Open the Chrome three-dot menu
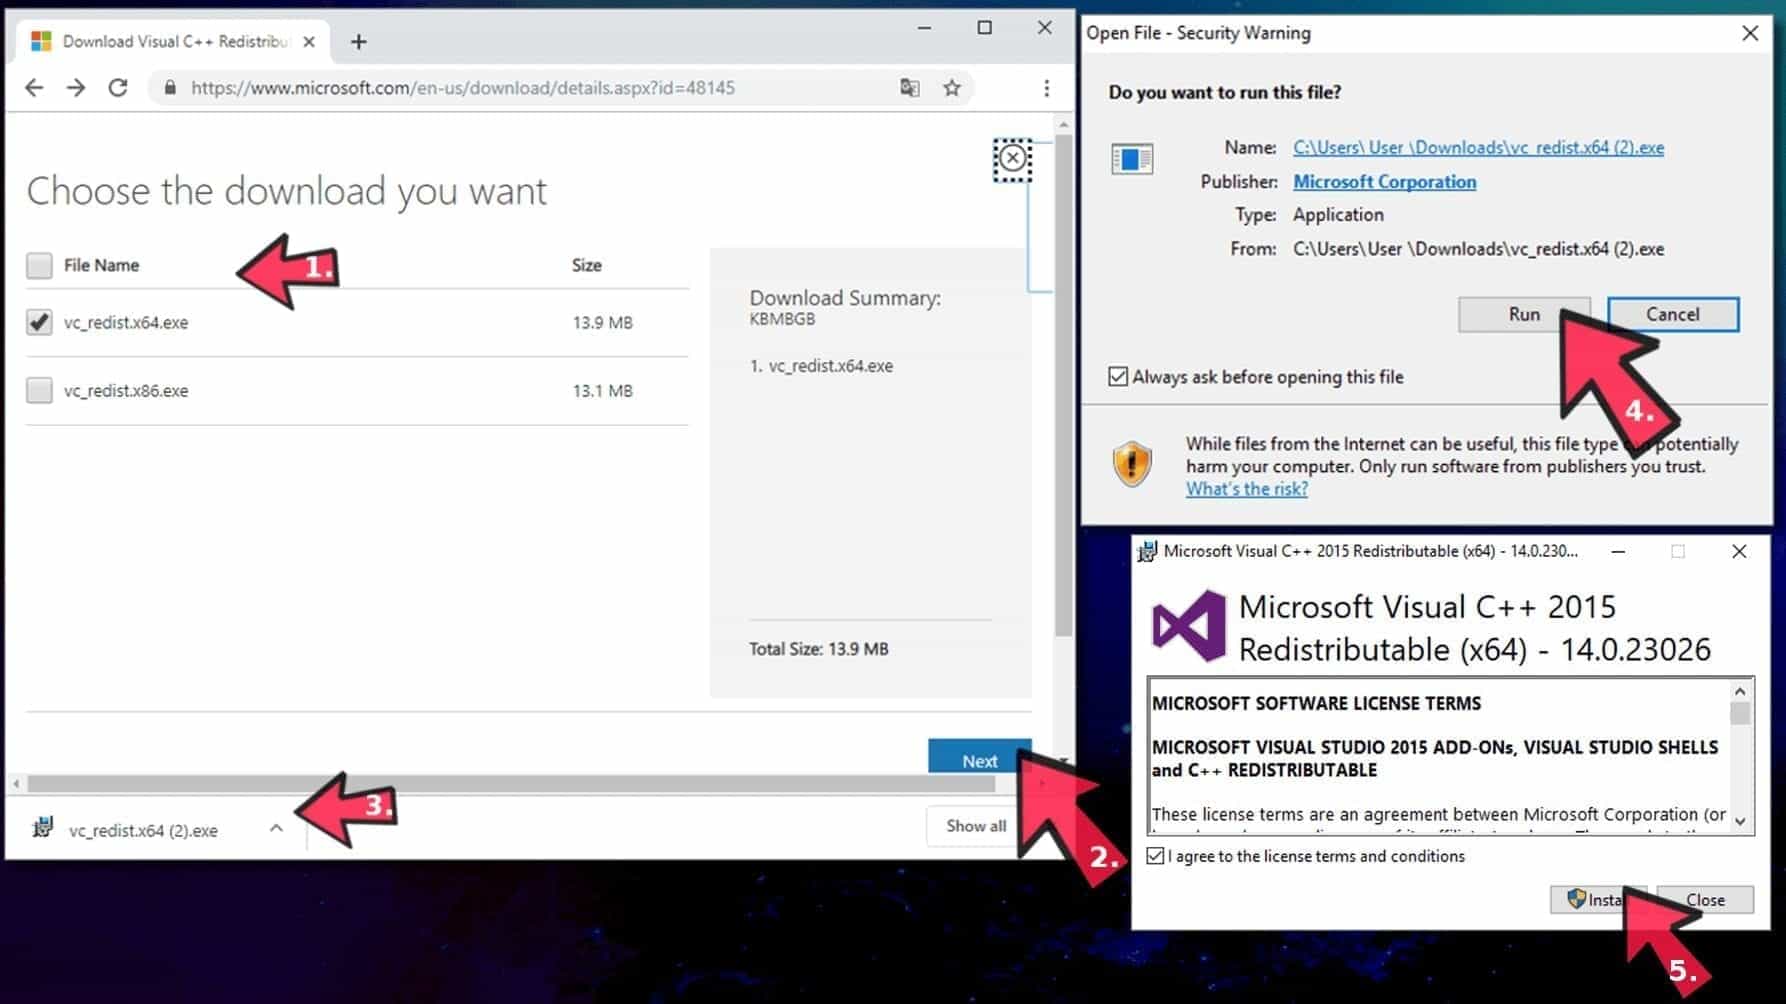 click(x=1046, y=88)
